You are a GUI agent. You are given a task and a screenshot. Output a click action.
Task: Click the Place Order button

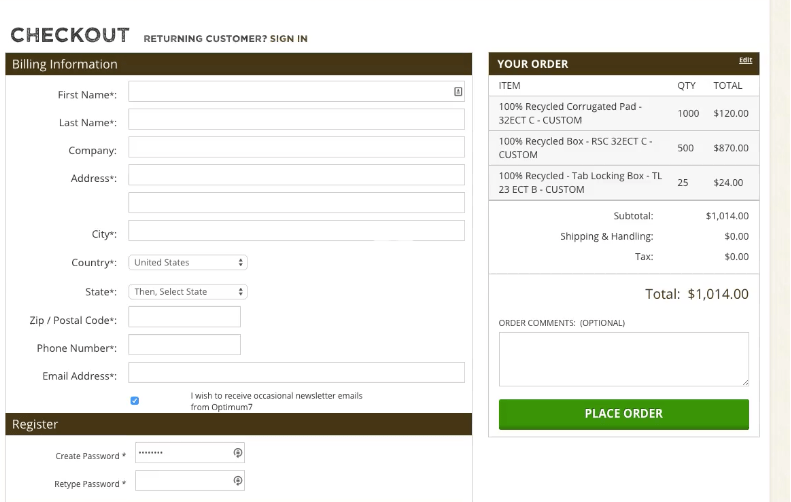coord(624,414)
